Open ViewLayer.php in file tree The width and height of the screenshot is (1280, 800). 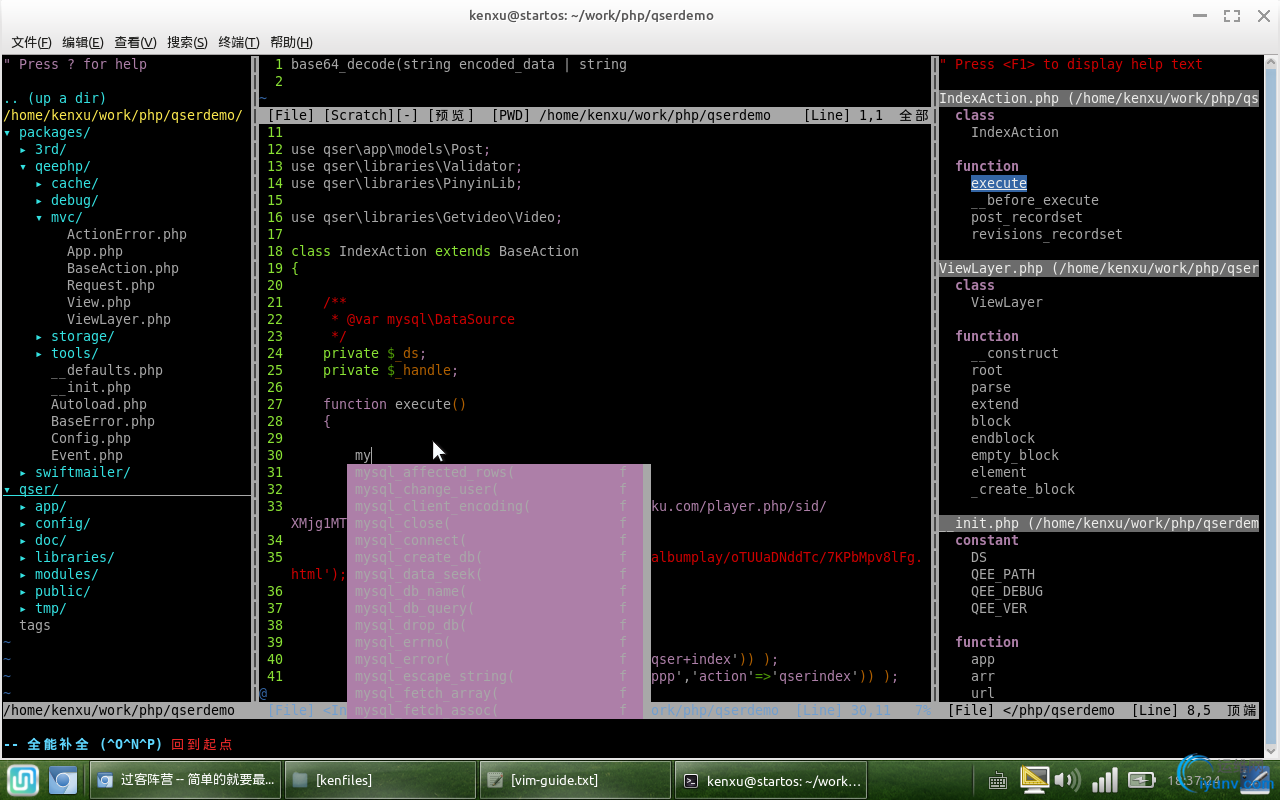119,319
